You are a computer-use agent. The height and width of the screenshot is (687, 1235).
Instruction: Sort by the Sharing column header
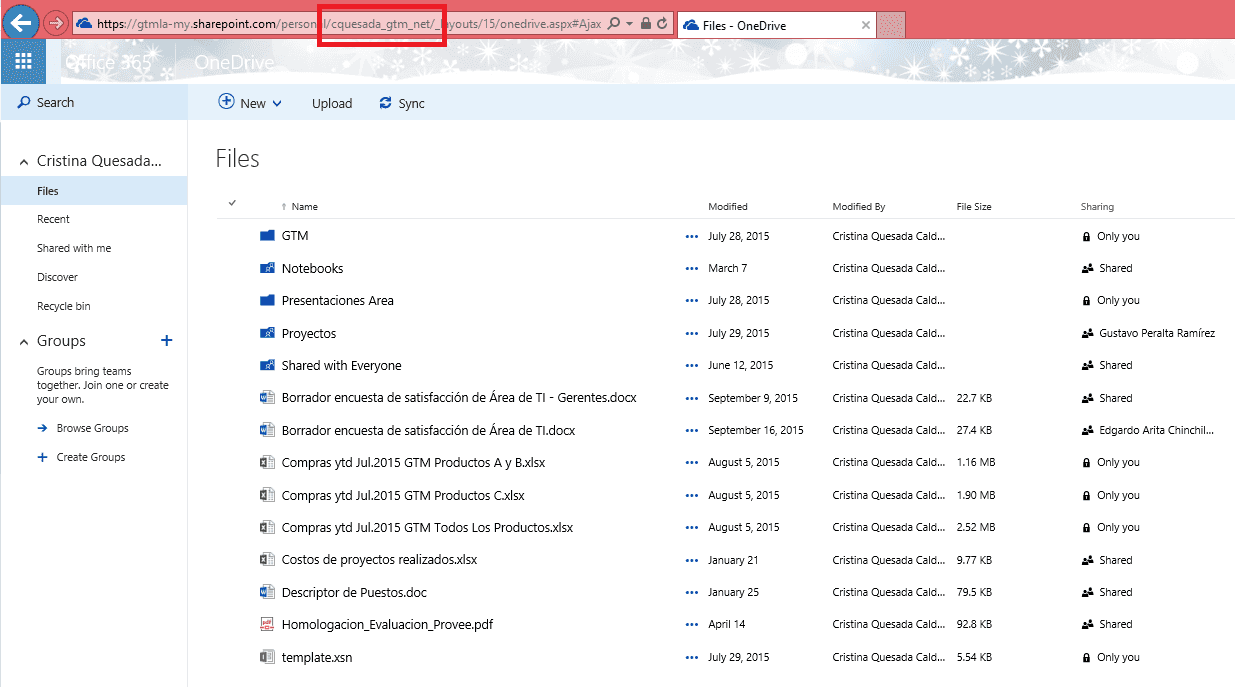tap(1097, 207)
